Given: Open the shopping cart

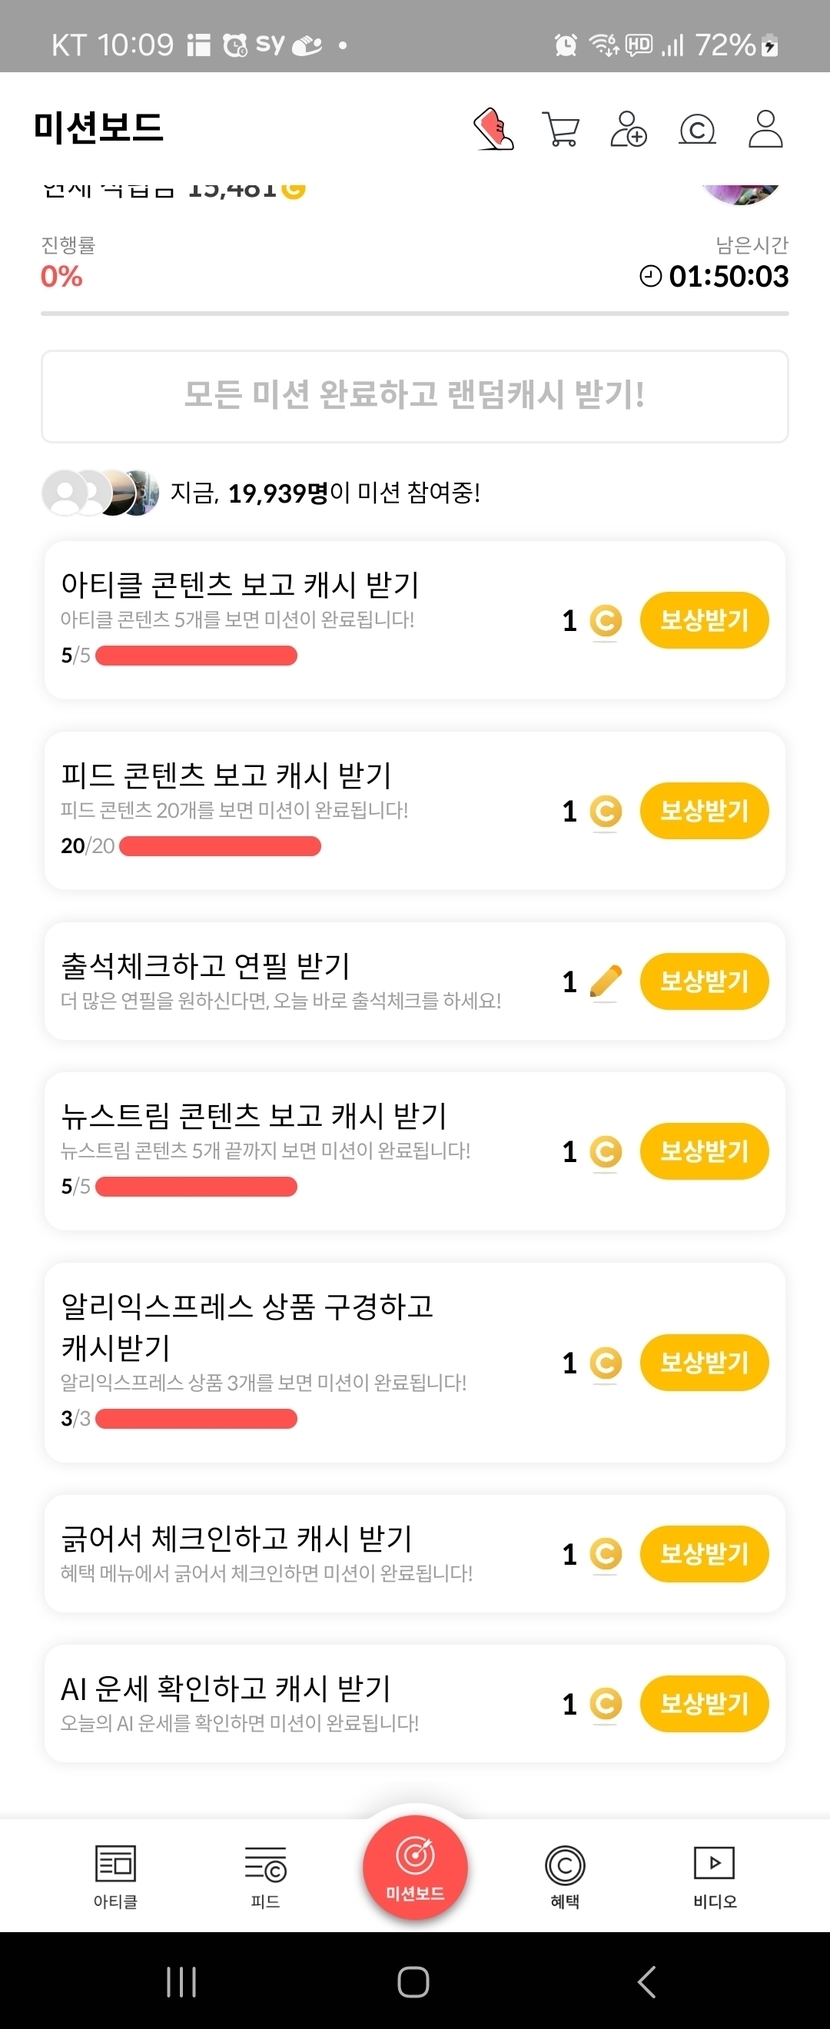Looking at the screenshot, I should (x=560, y=129).
